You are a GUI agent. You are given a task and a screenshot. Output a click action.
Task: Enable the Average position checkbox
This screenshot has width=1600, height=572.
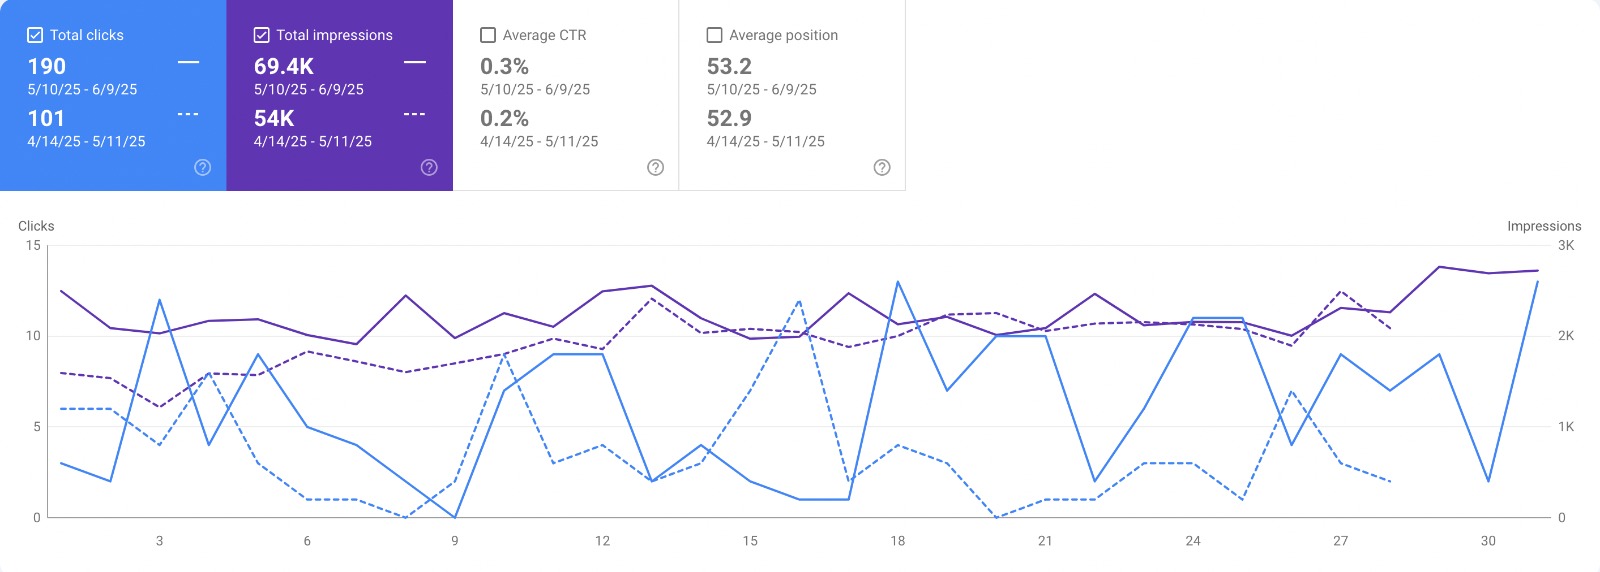tap(714, 35)
